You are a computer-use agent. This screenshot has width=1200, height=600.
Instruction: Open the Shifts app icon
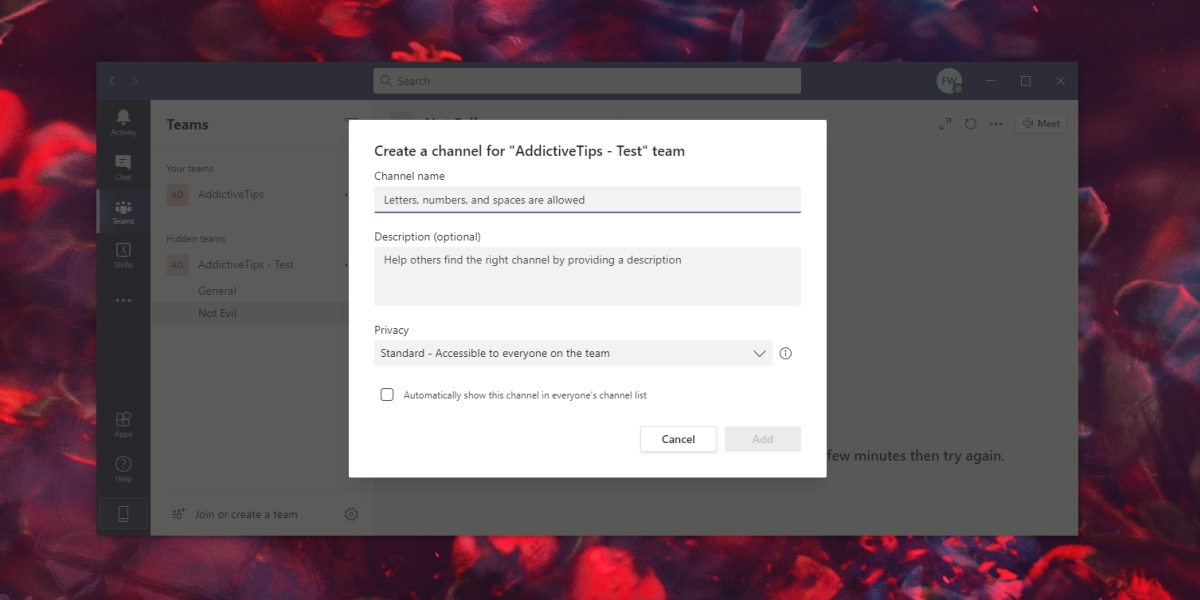pos(123,255)
